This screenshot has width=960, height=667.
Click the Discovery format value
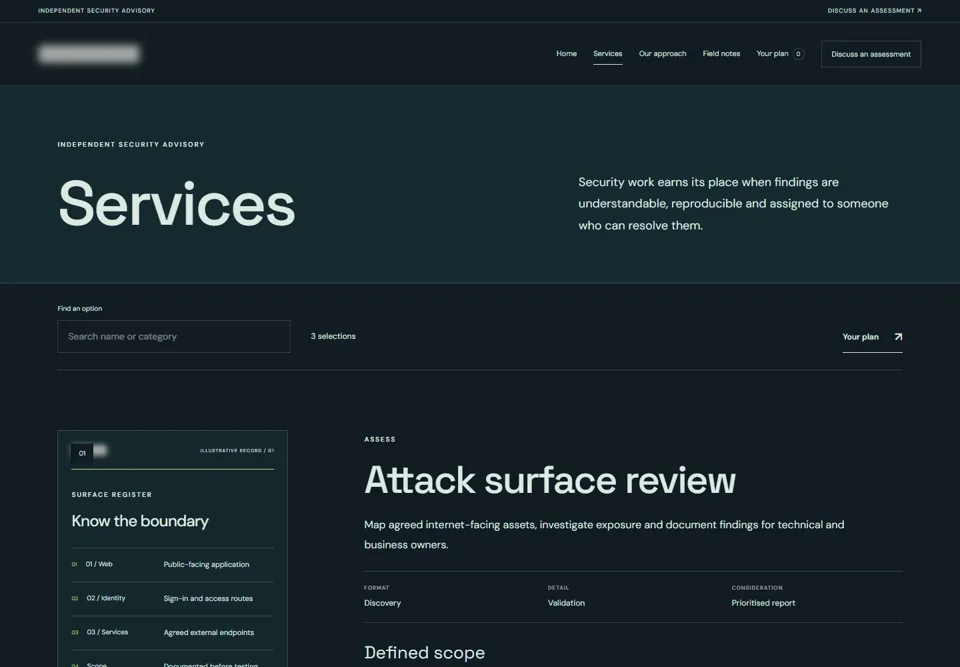(383, 603)
